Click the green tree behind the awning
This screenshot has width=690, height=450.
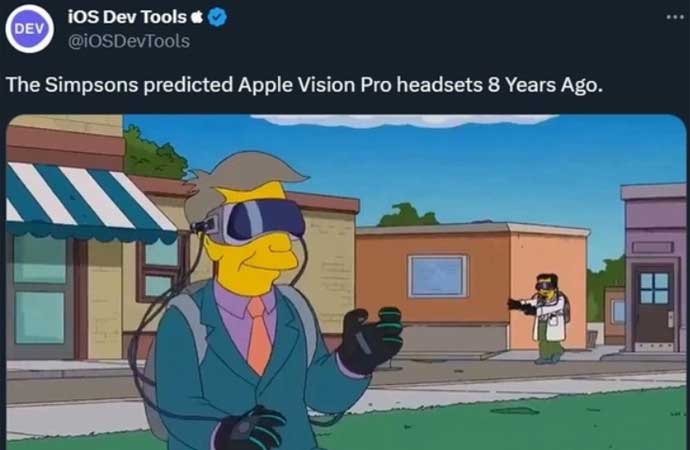tap(154, 154)
